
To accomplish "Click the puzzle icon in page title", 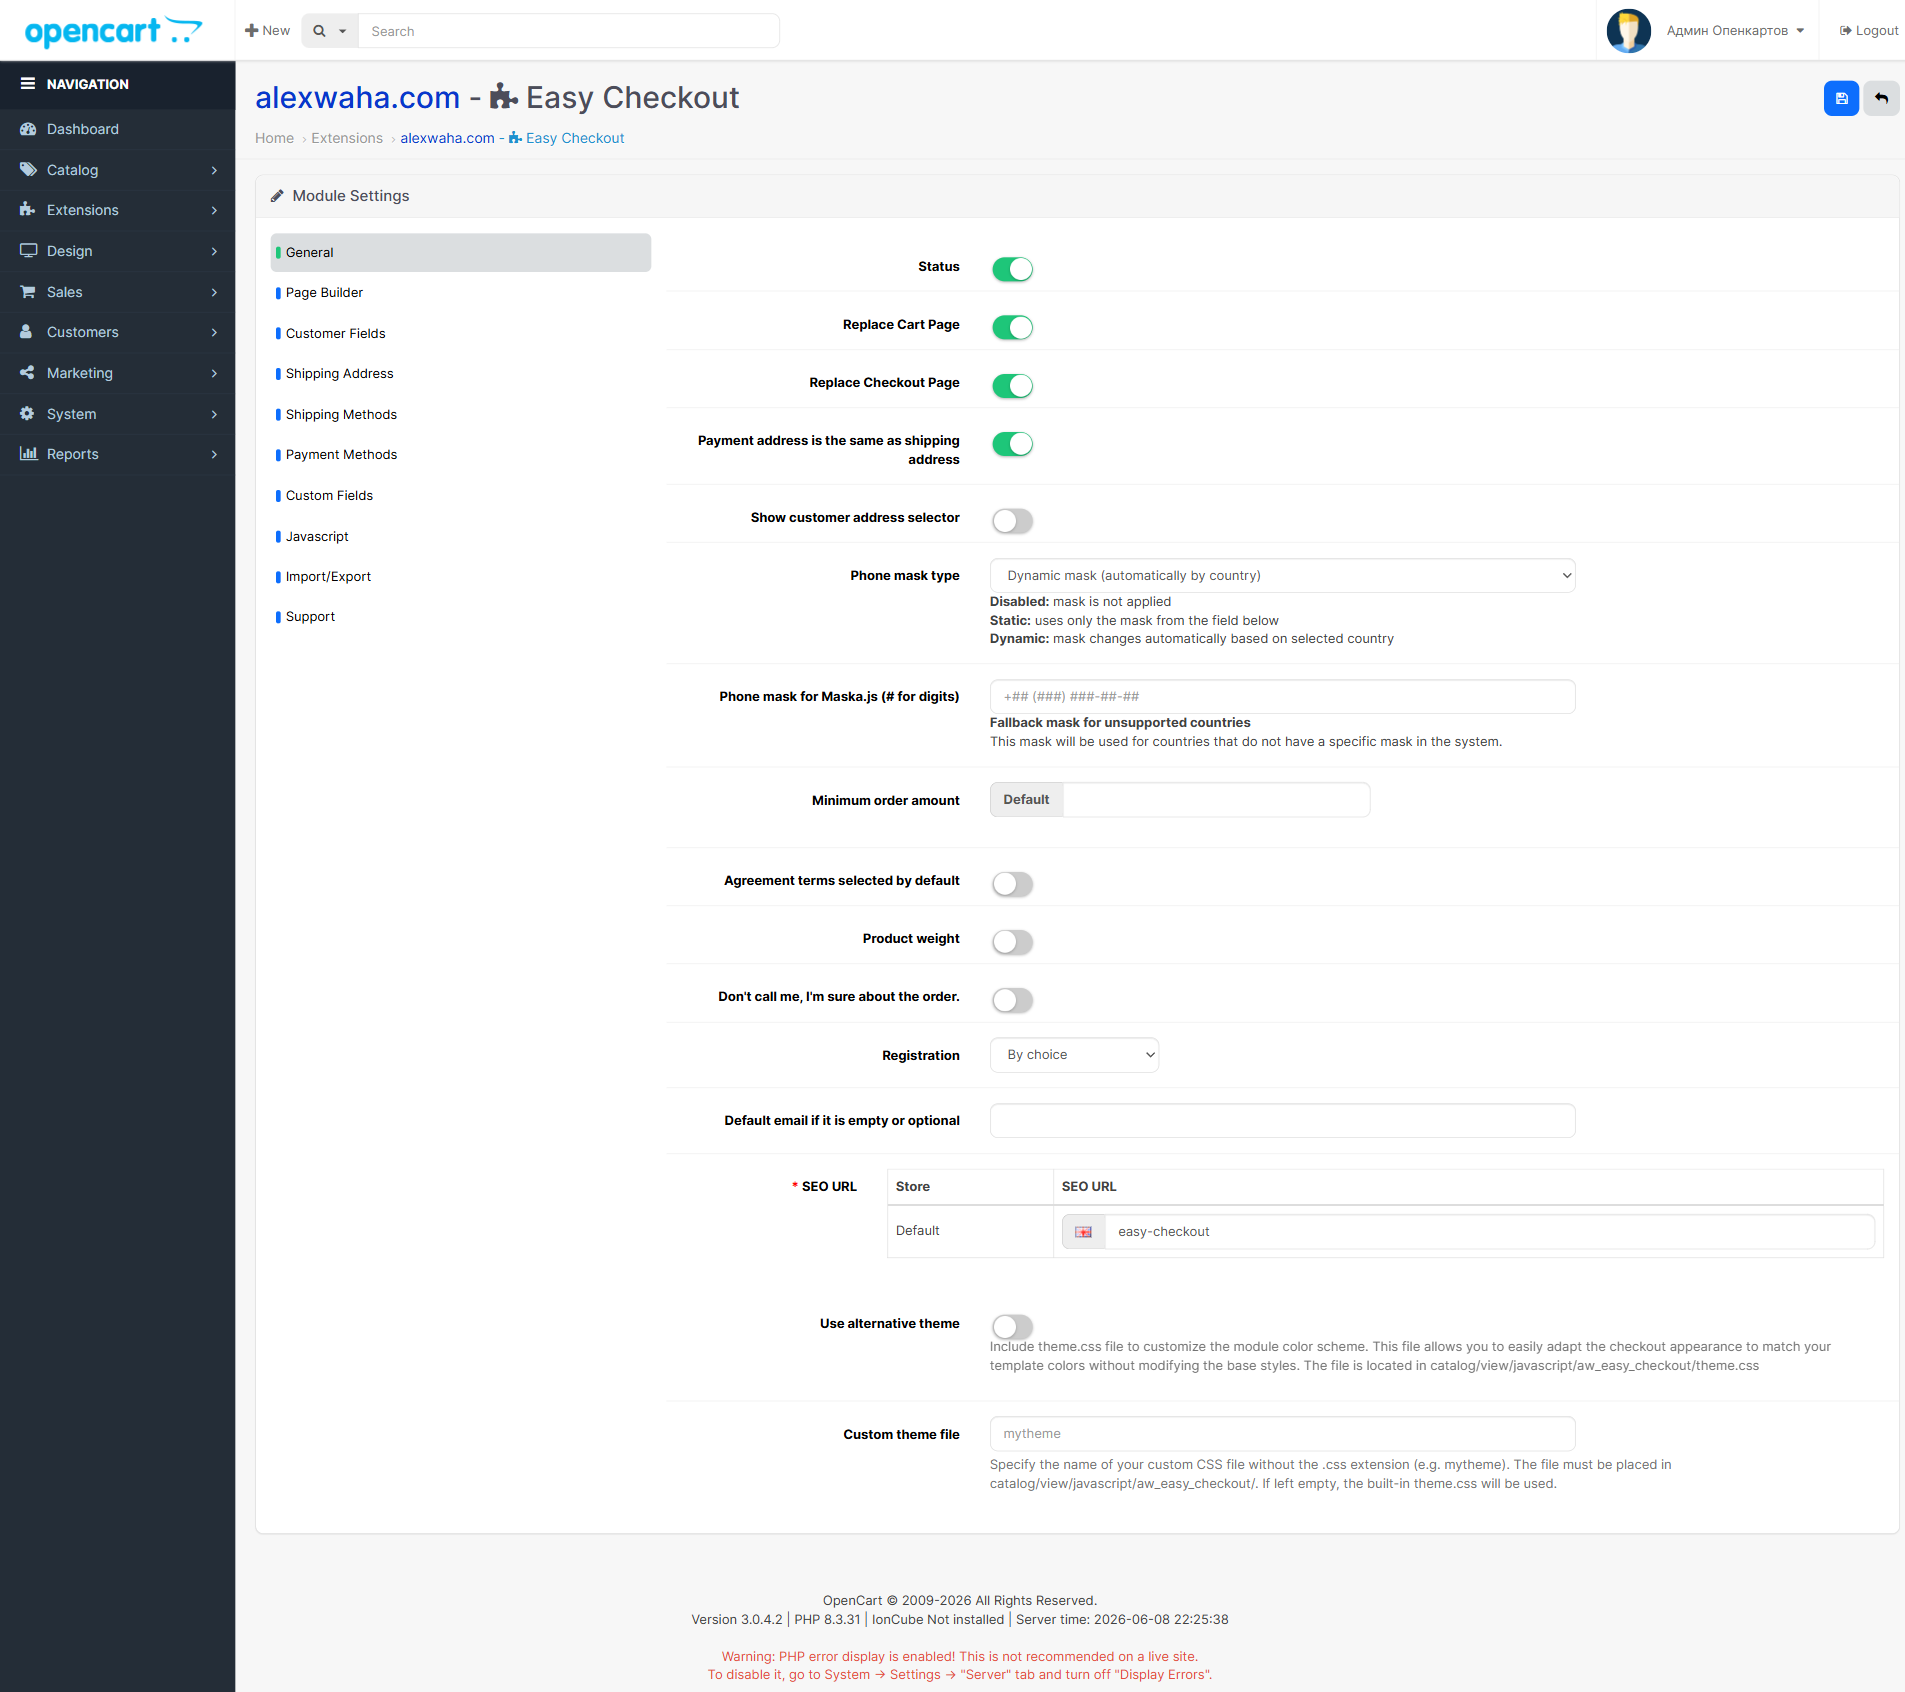I will pos(503,97).
